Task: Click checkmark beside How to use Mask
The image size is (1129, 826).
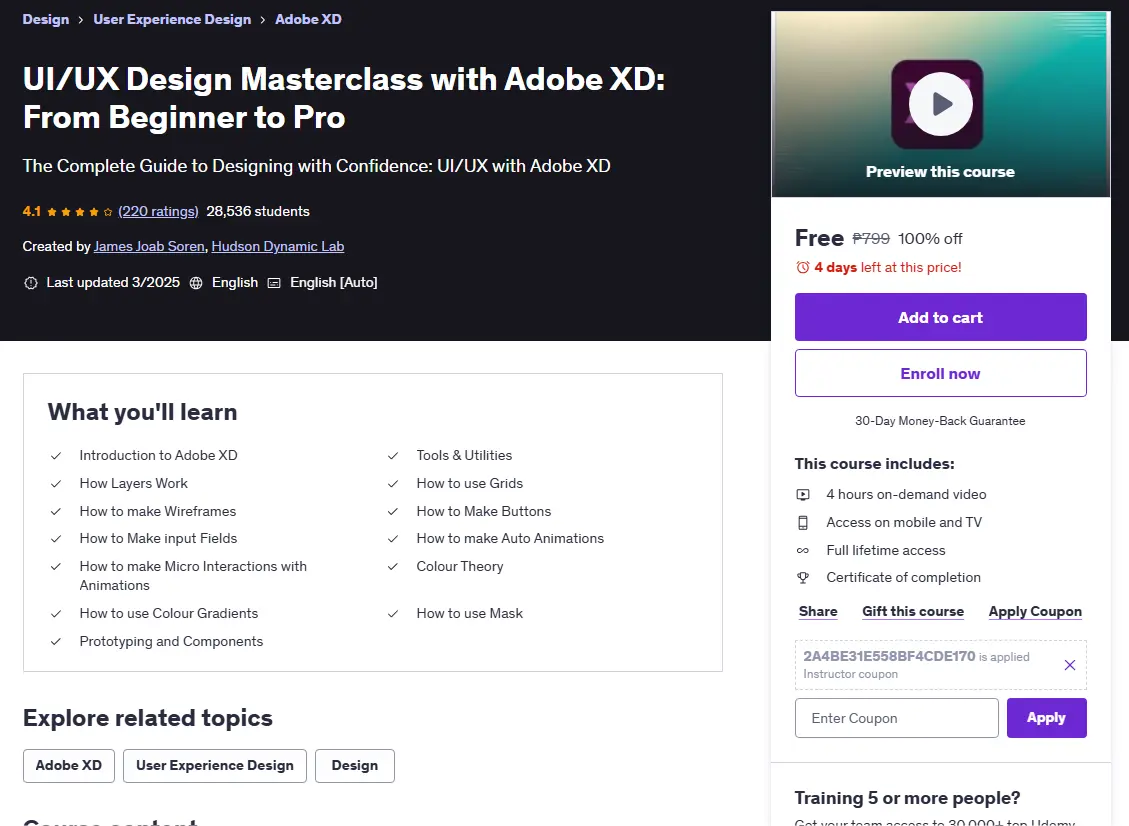Action: tap(392, 614)
